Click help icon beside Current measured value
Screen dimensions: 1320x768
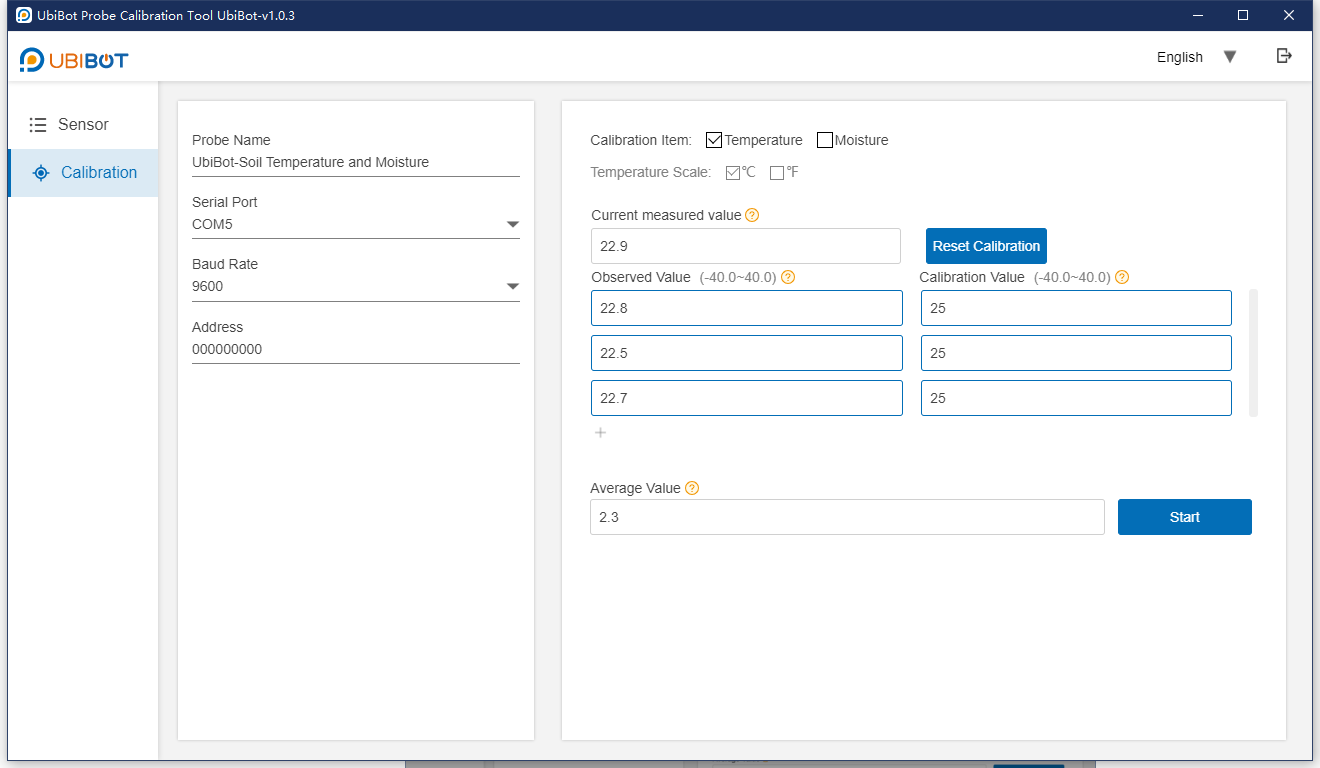pyautogui.click(x=753, y=215)
